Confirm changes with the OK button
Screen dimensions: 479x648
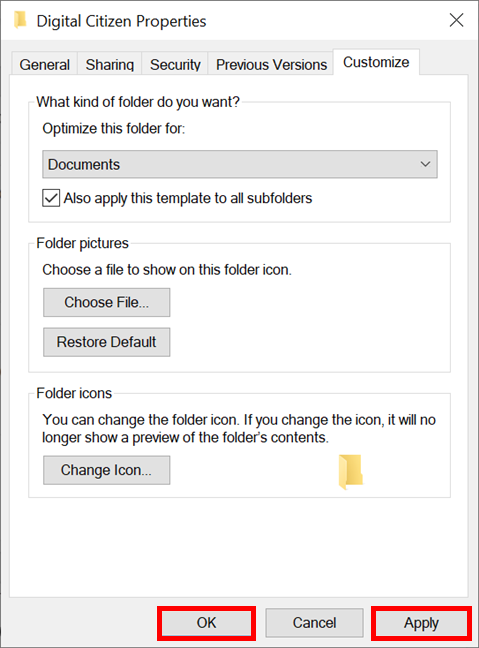click(x=206, y=623)
